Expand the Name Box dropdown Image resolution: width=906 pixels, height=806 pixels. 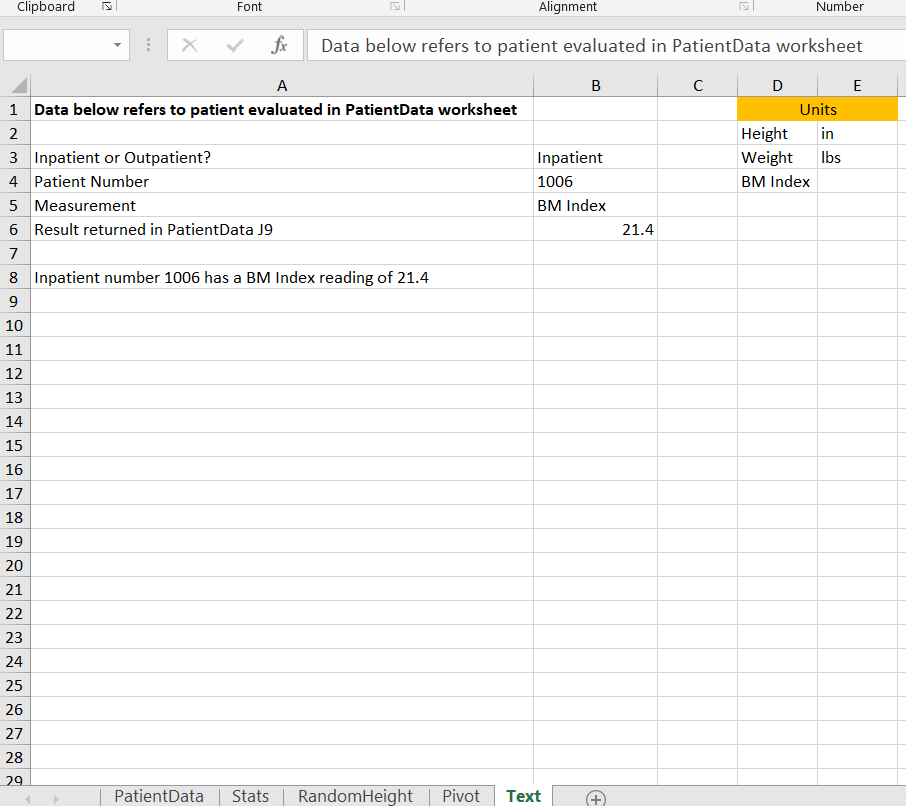pos(117,45)
